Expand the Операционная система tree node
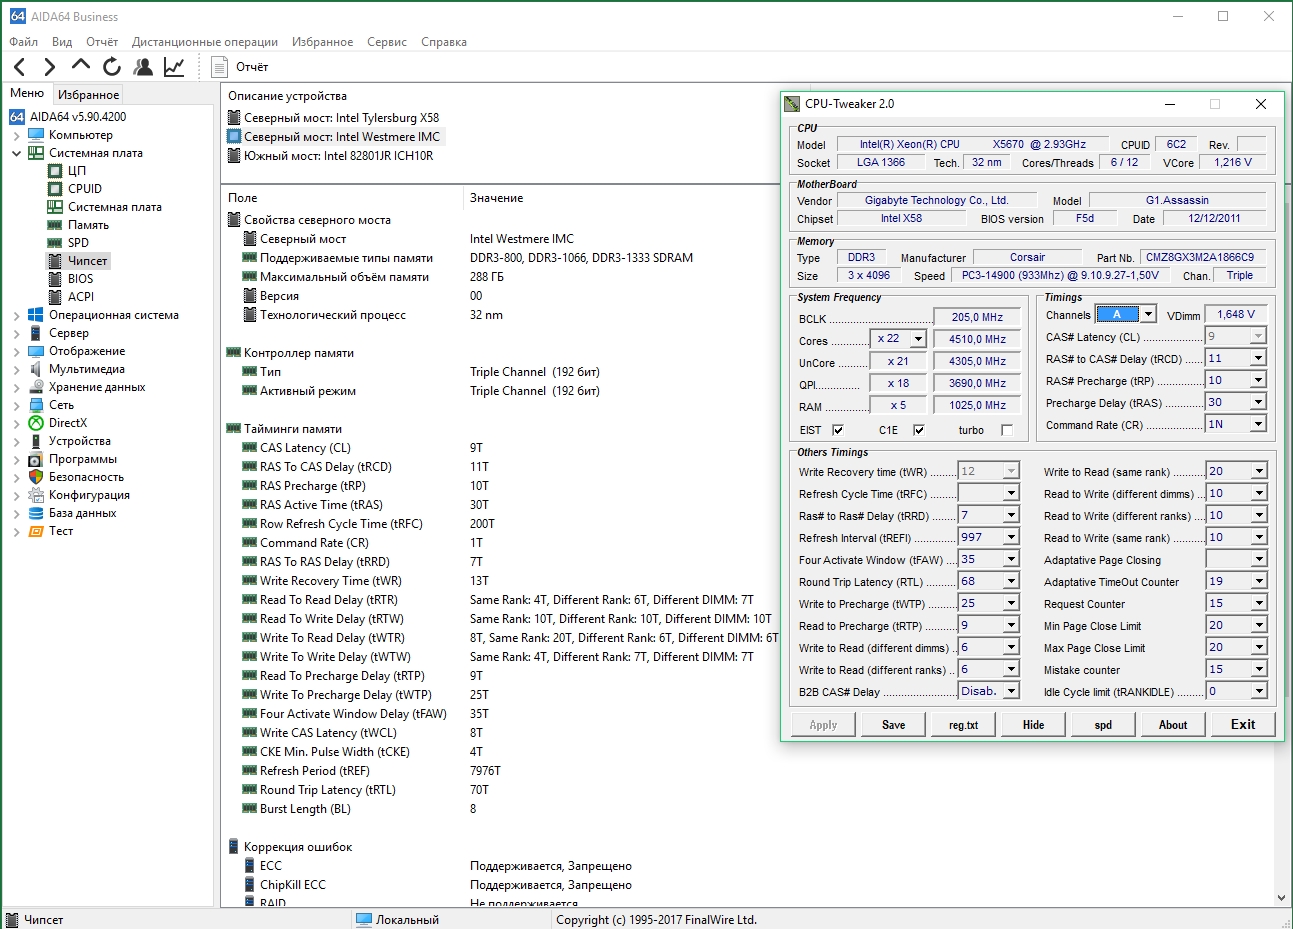Screen dimensions: 1293x929 tap(16, 316)
